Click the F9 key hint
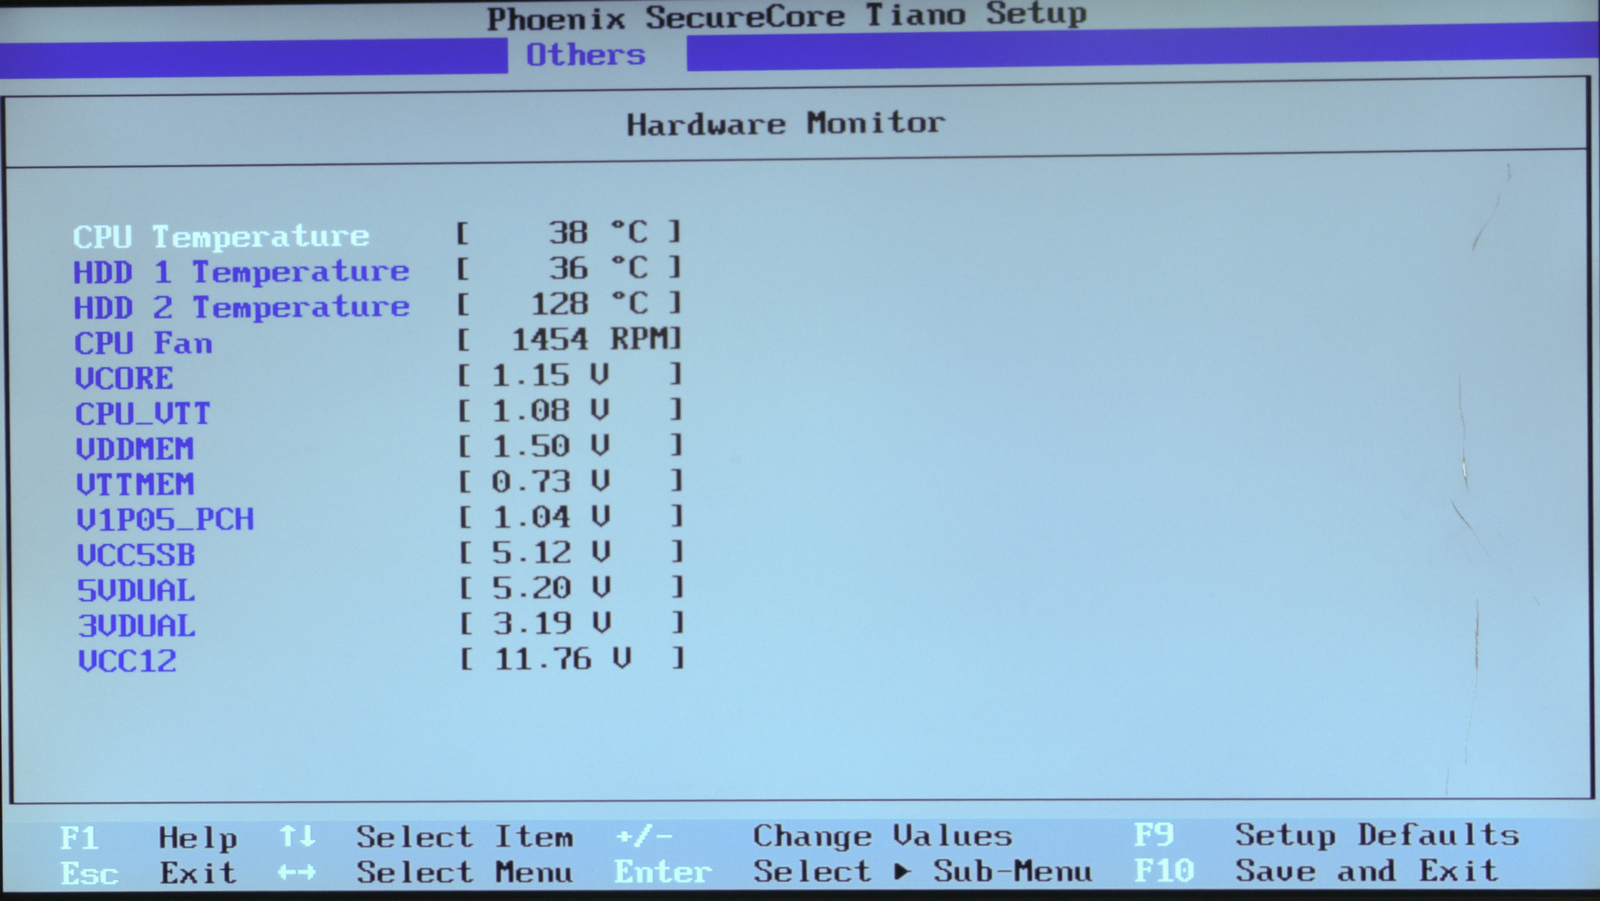1600x901 pixels. point(1153,835)
